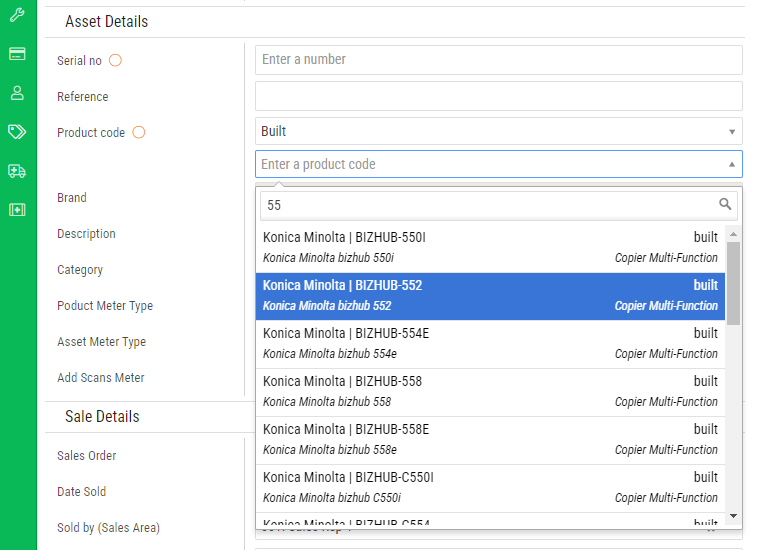
Task: Click the orange circle beside Product code
Action: tap(139, 132)
